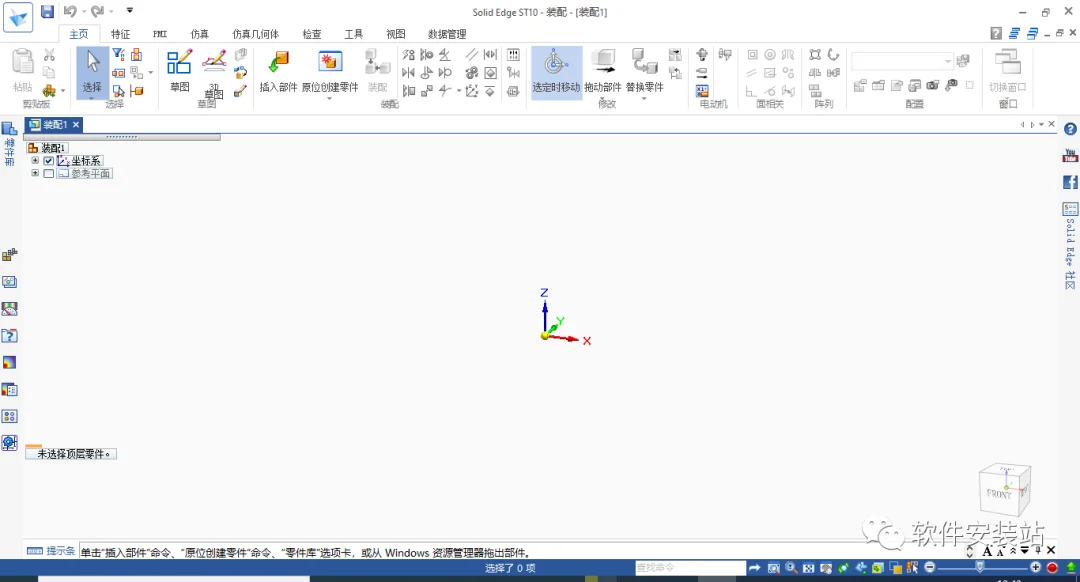Expand the 坐标系 tree node
This screenshot has height=582, width=1080.
(x=35, y=160)
